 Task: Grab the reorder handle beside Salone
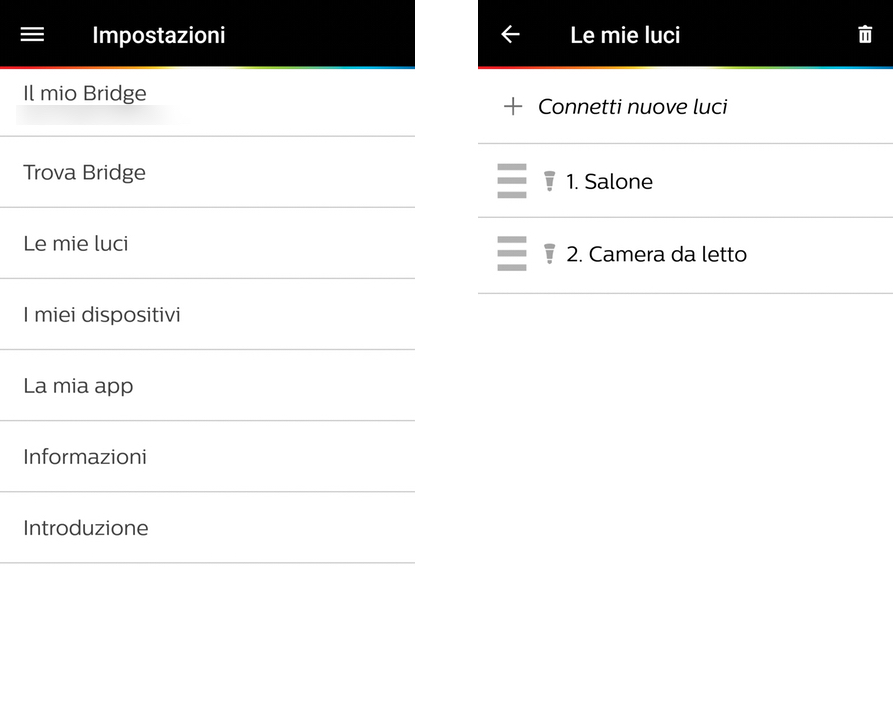511,181
